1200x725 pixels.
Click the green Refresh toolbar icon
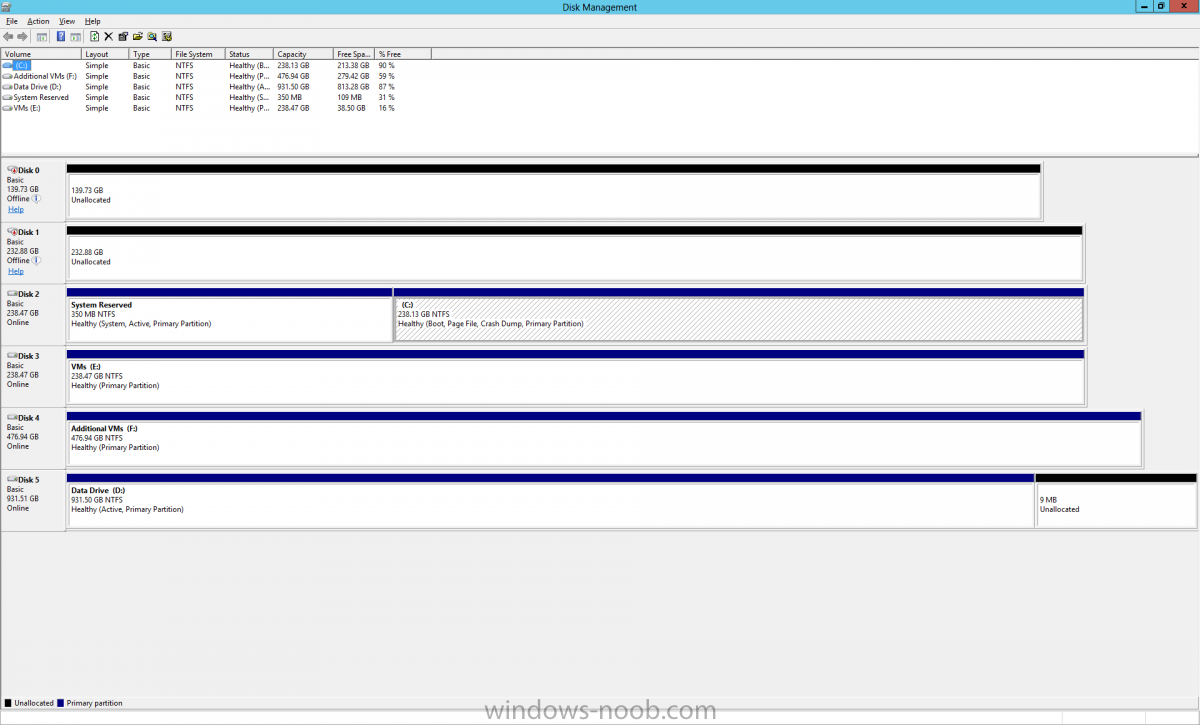point(94,37)
